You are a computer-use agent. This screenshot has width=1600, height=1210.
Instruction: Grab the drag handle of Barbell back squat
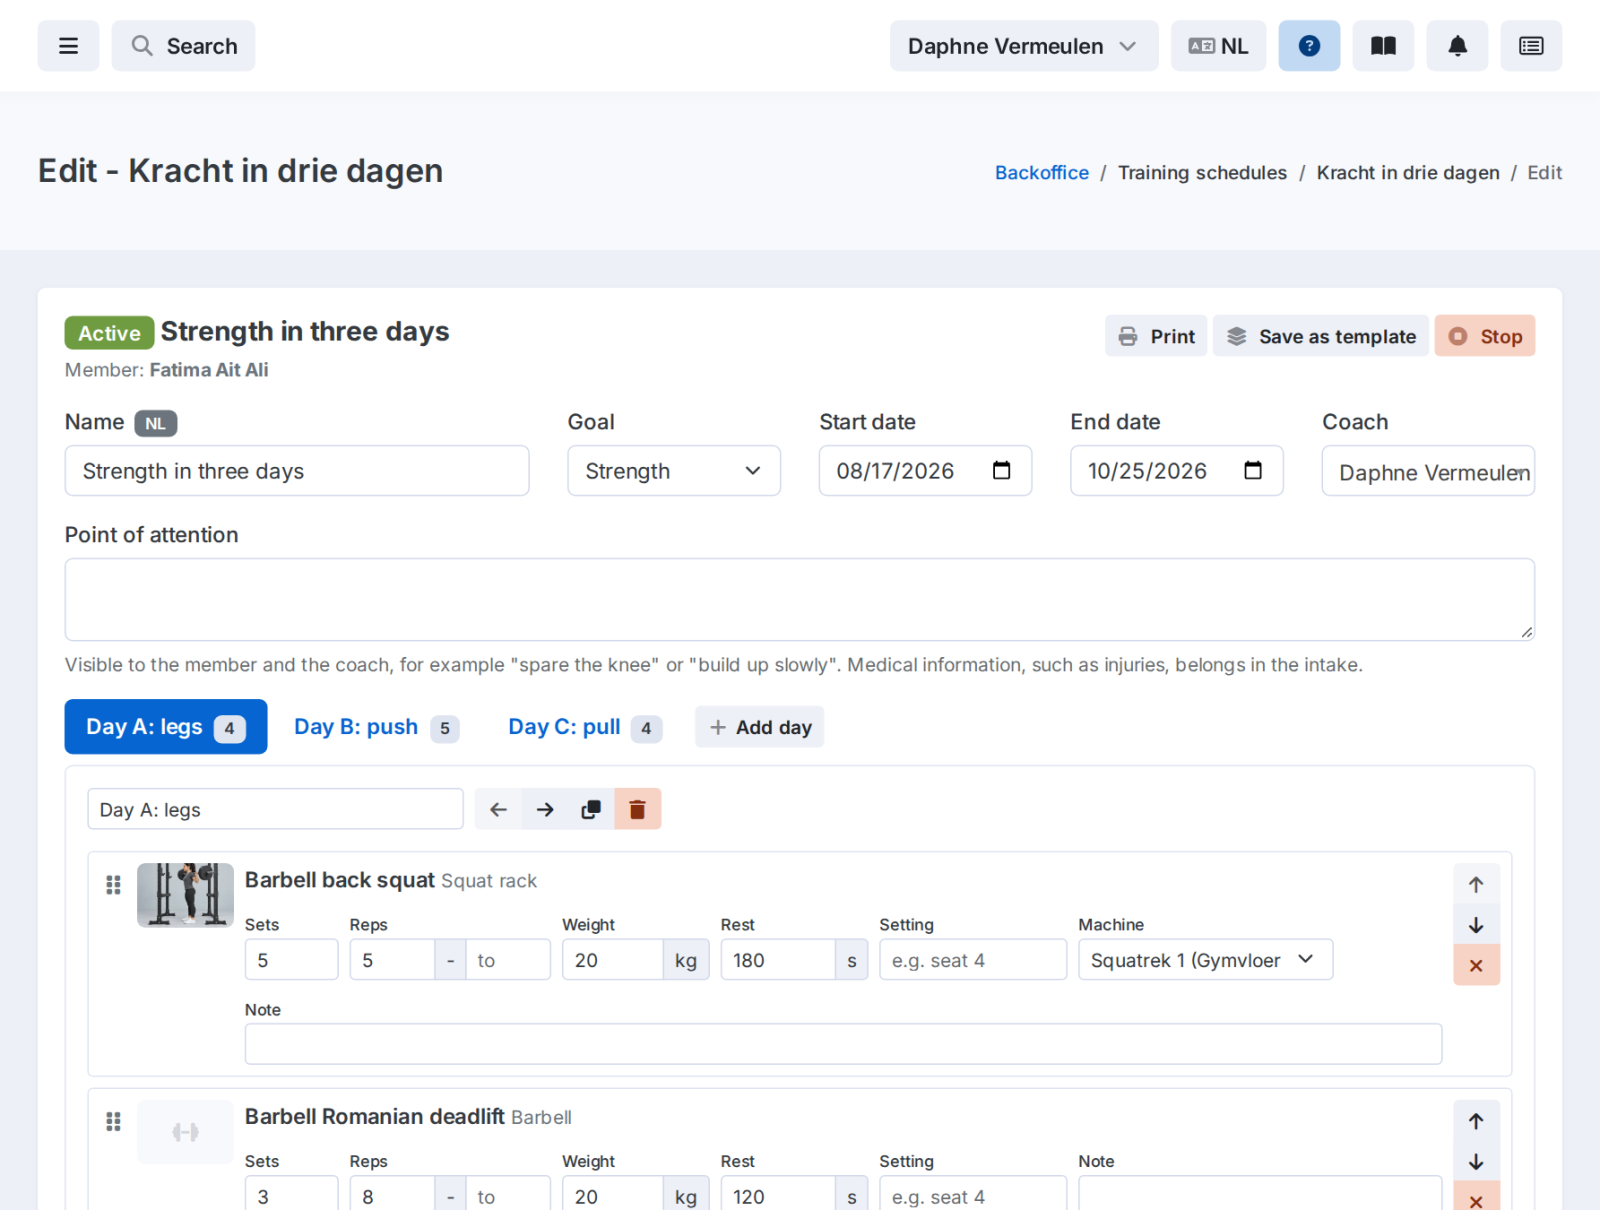click(113, 885)
